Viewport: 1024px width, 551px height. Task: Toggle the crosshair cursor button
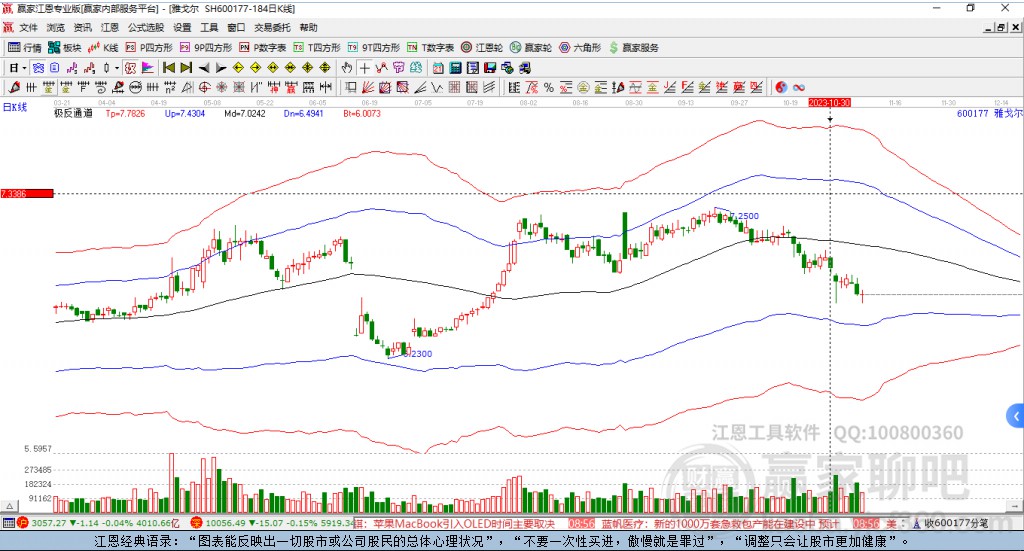coord(364,68)
